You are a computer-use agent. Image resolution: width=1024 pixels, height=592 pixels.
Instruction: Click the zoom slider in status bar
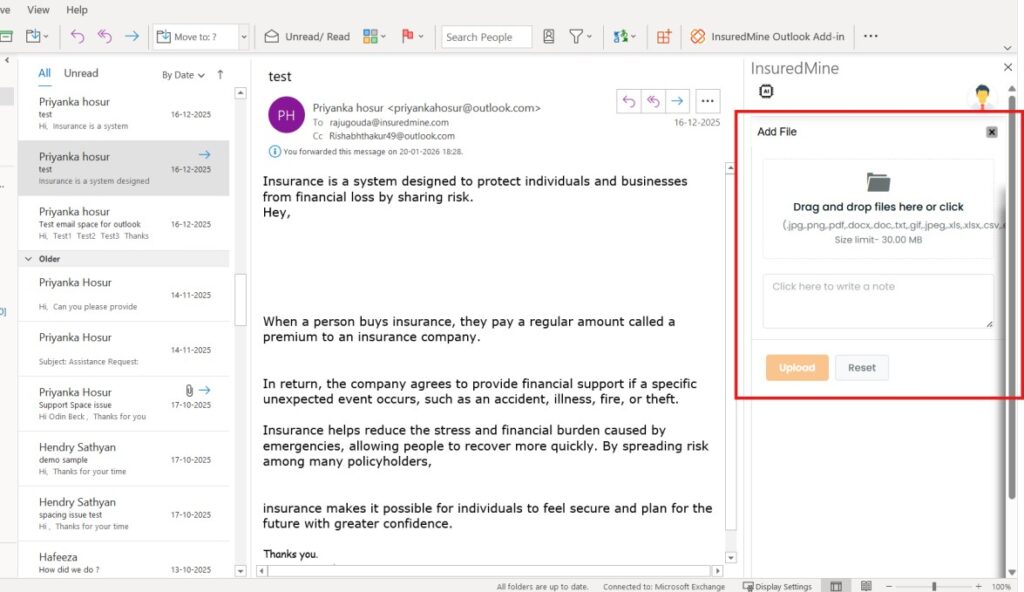click(934, 586)
